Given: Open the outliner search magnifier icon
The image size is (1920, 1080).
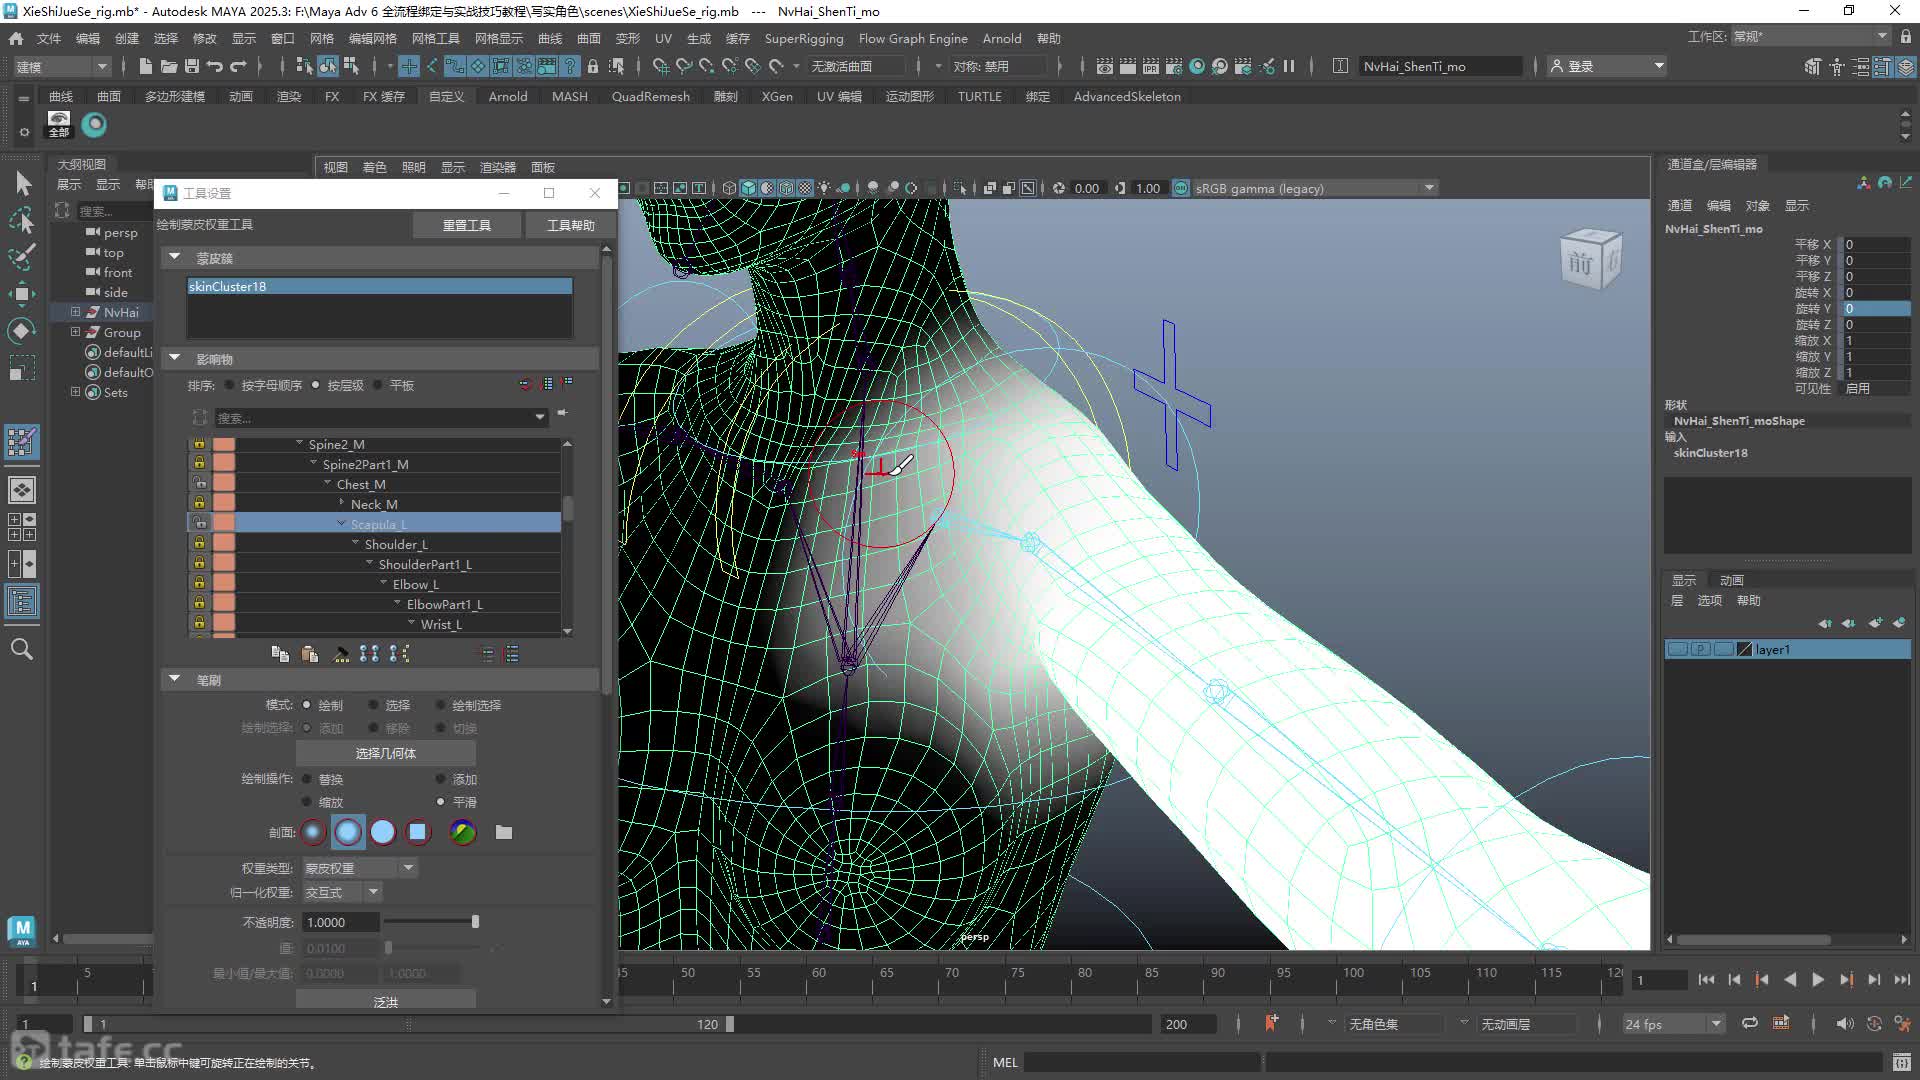Looking at the screenshot, I should click(21, 649).
